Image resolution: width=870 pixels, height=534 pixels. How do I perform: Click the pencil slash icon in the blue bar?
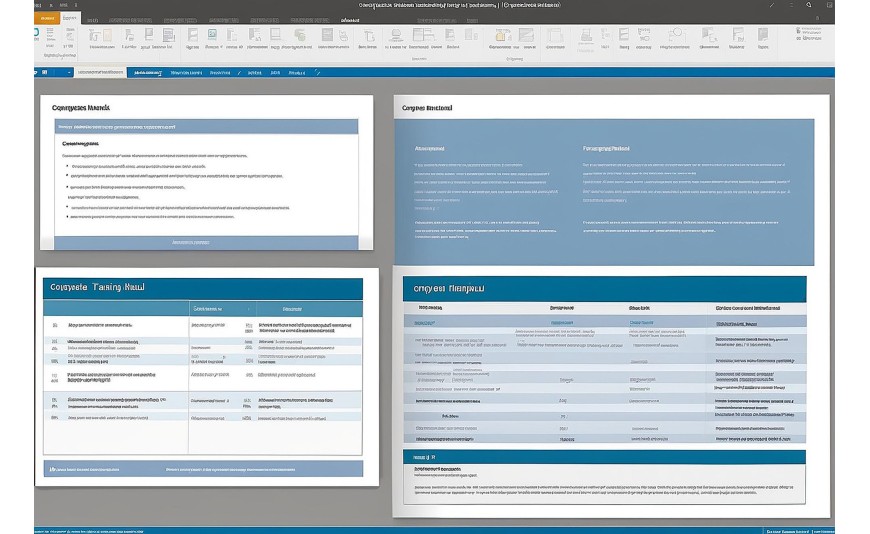(317, 72)
